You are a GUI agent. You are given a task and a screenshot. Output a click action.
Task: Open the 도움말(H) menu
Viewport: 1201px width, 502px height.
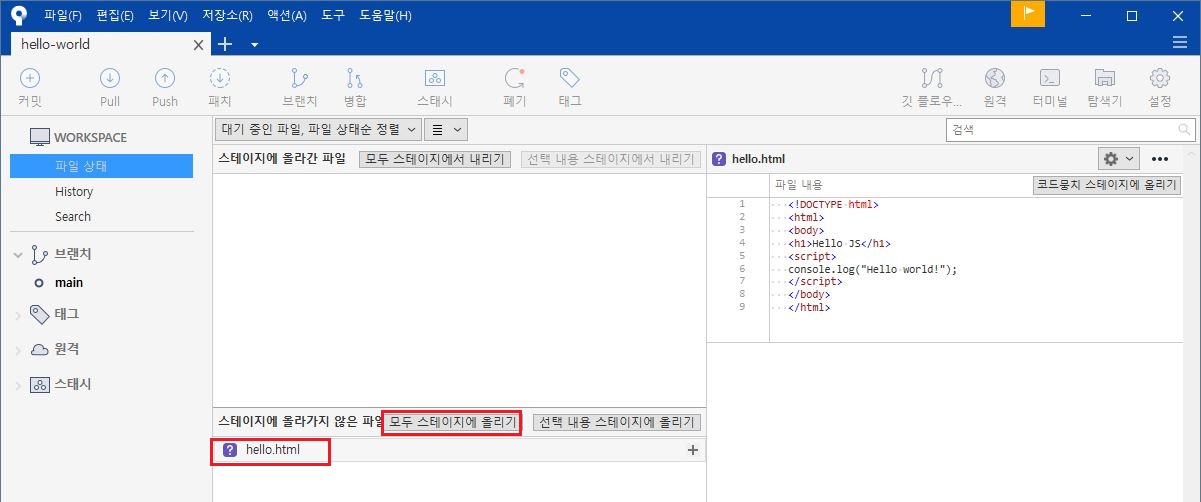point(385,16)
